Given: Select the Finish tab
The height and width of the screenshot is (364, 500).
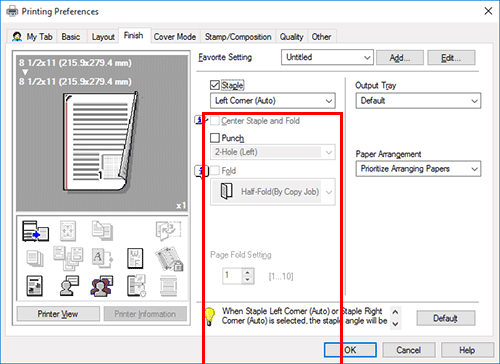Looking at the screenshot, I should pyautogui.click(x=134, y=35).
